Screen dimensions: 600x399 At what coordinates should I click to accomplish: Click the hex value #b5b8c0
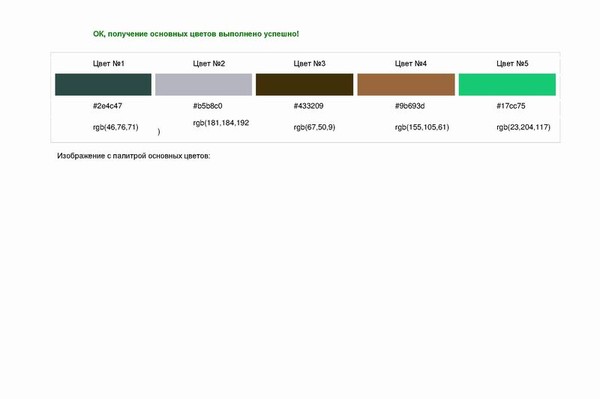tap(208, 106)
